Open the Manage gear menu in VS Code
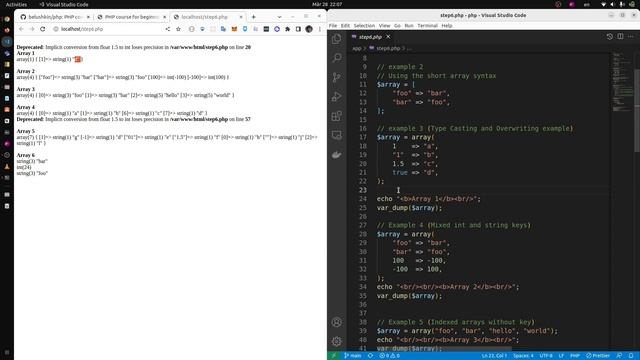Screen dimensions: 640x360 (x=337, y=341)
